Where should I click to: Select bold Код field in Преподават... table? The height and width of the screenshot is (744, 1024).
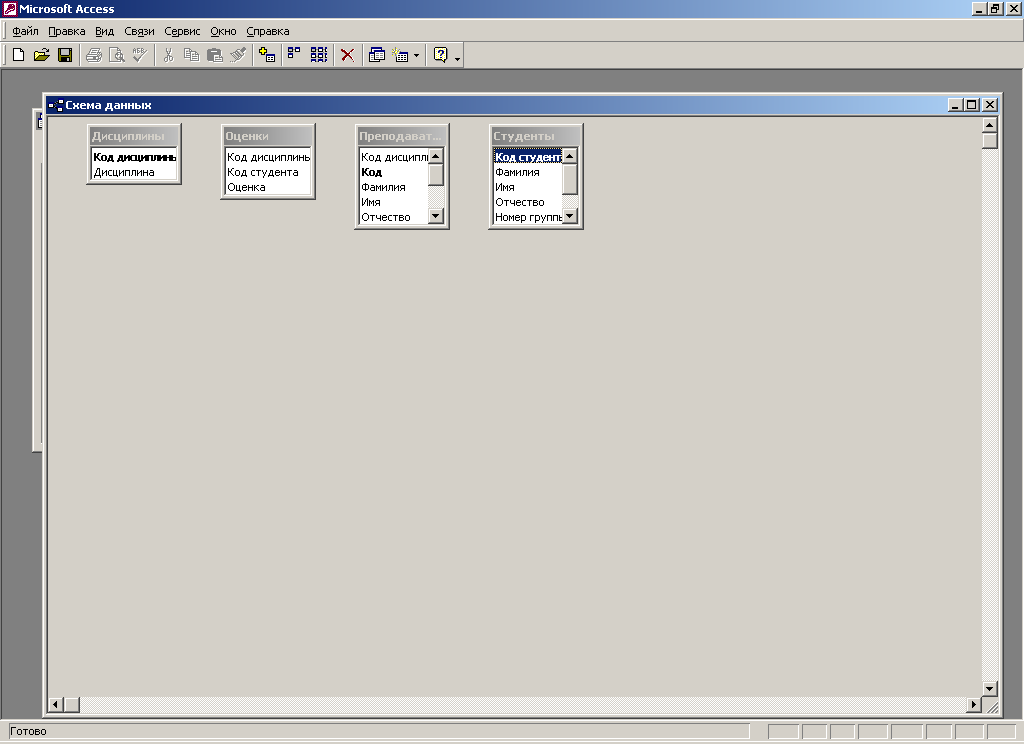tap(394, 172)
